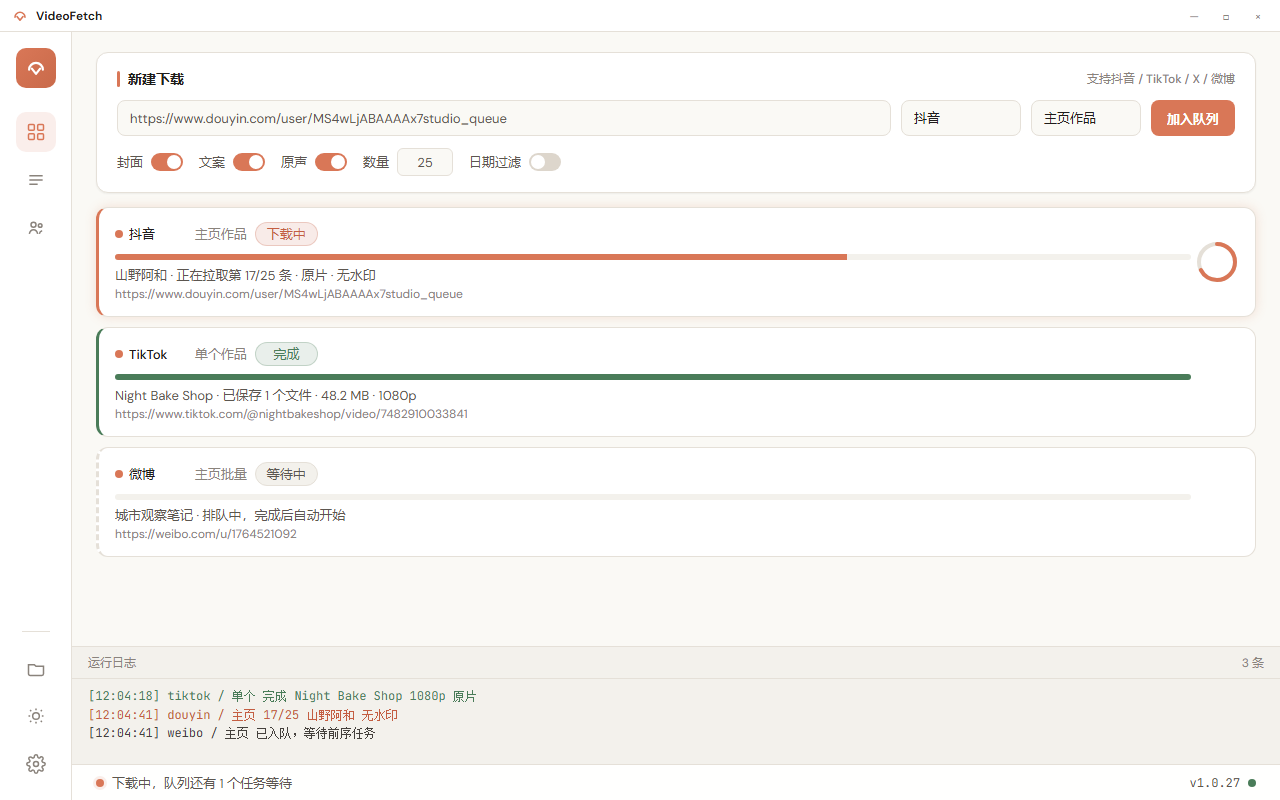Select the 微博 task card title
This screenshot has width=1280, height=800.
(x=142, y=474)
